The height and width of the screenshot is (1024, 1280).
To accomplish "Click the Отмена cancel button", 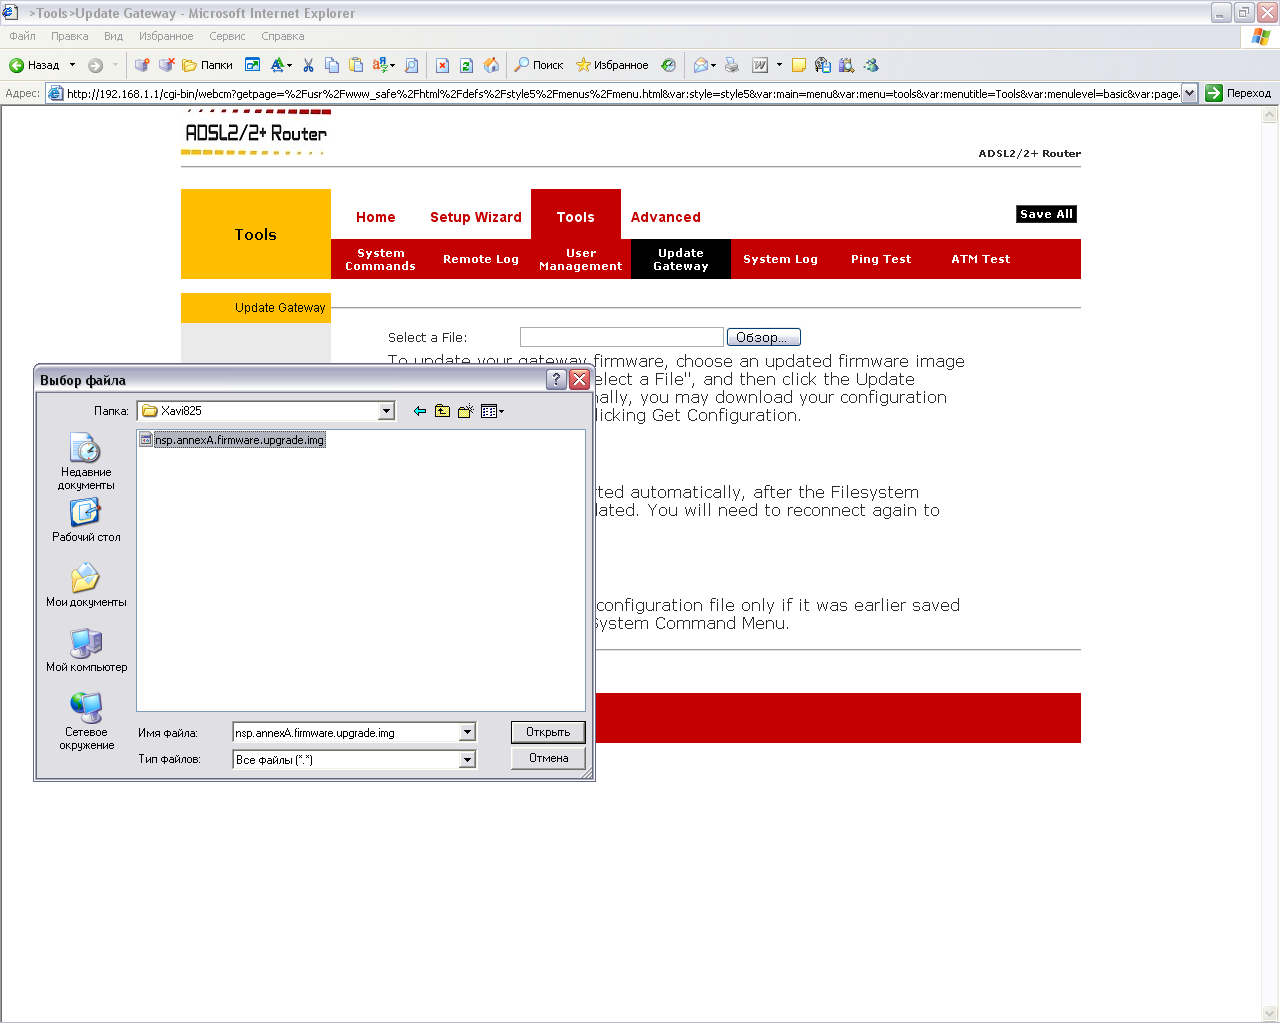I will click(x=548, y=758).
